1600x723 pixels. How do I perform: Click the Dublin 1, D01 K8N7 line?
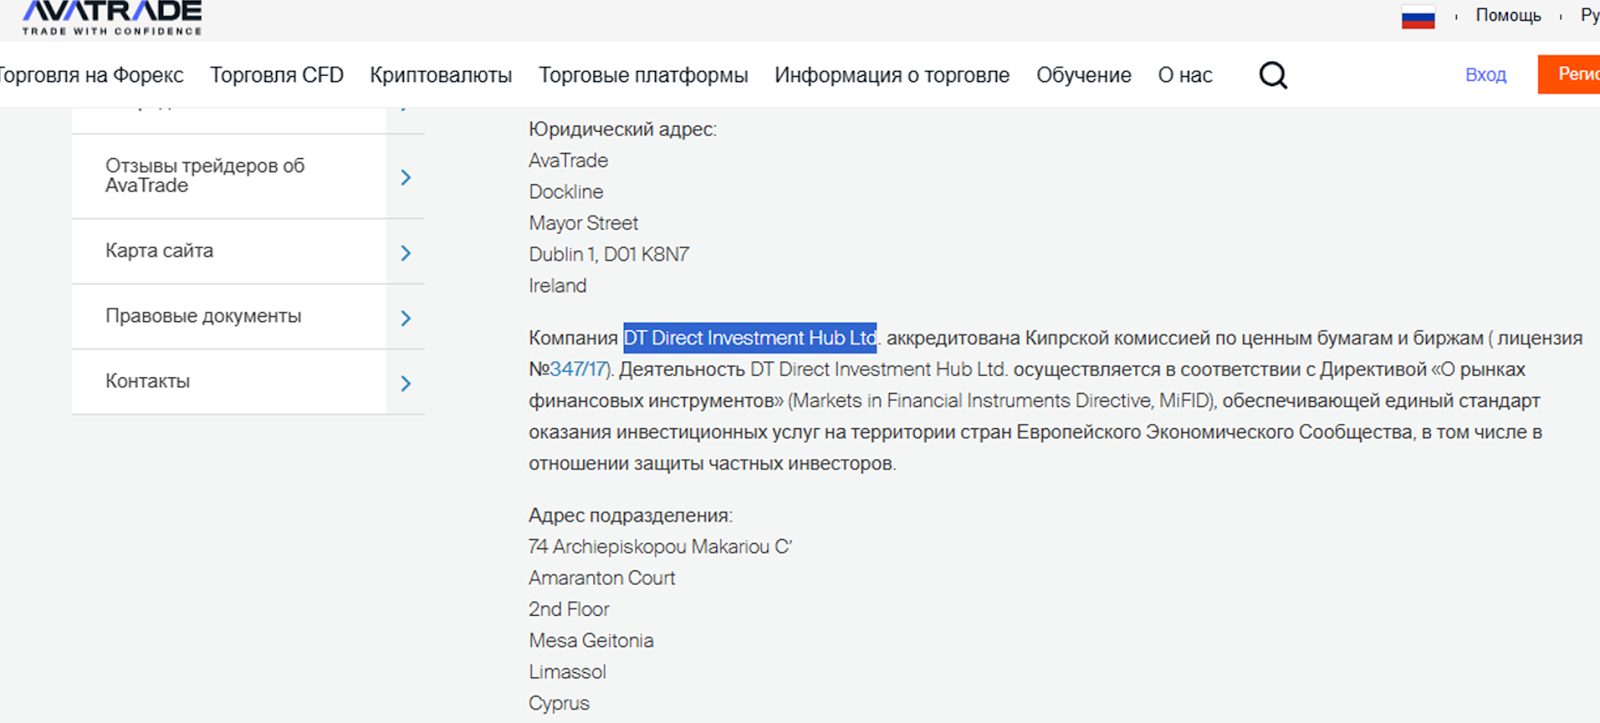(x=609, y=254)
